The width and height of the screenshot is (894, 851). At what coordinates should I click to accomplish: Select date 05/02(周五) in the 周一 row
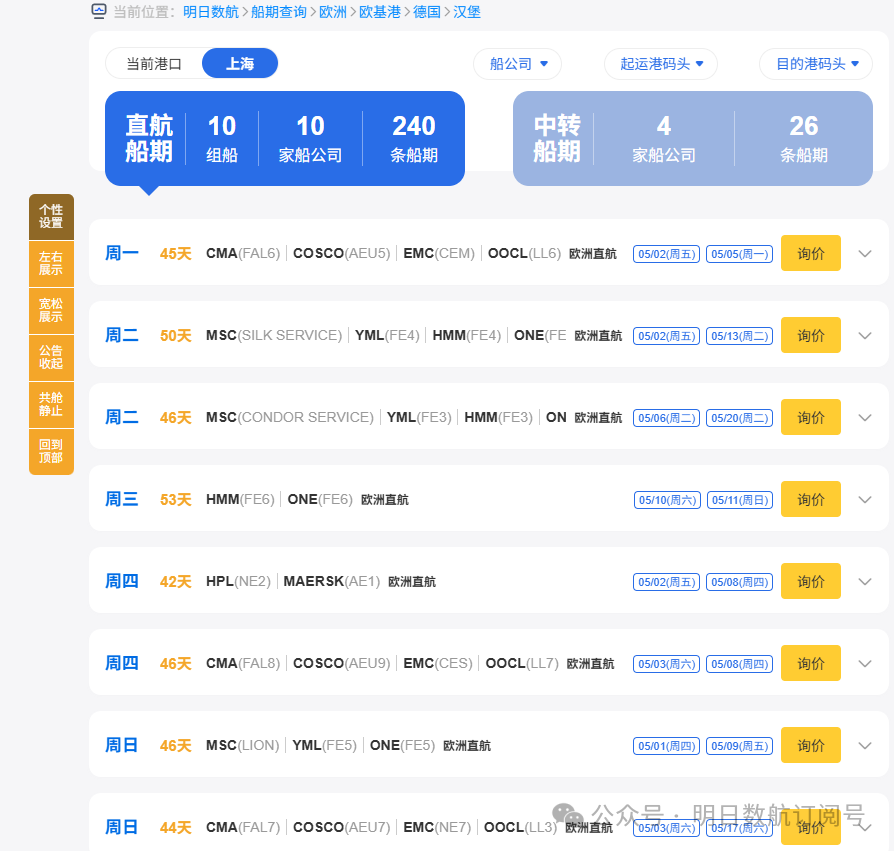(x=667, y=254)
